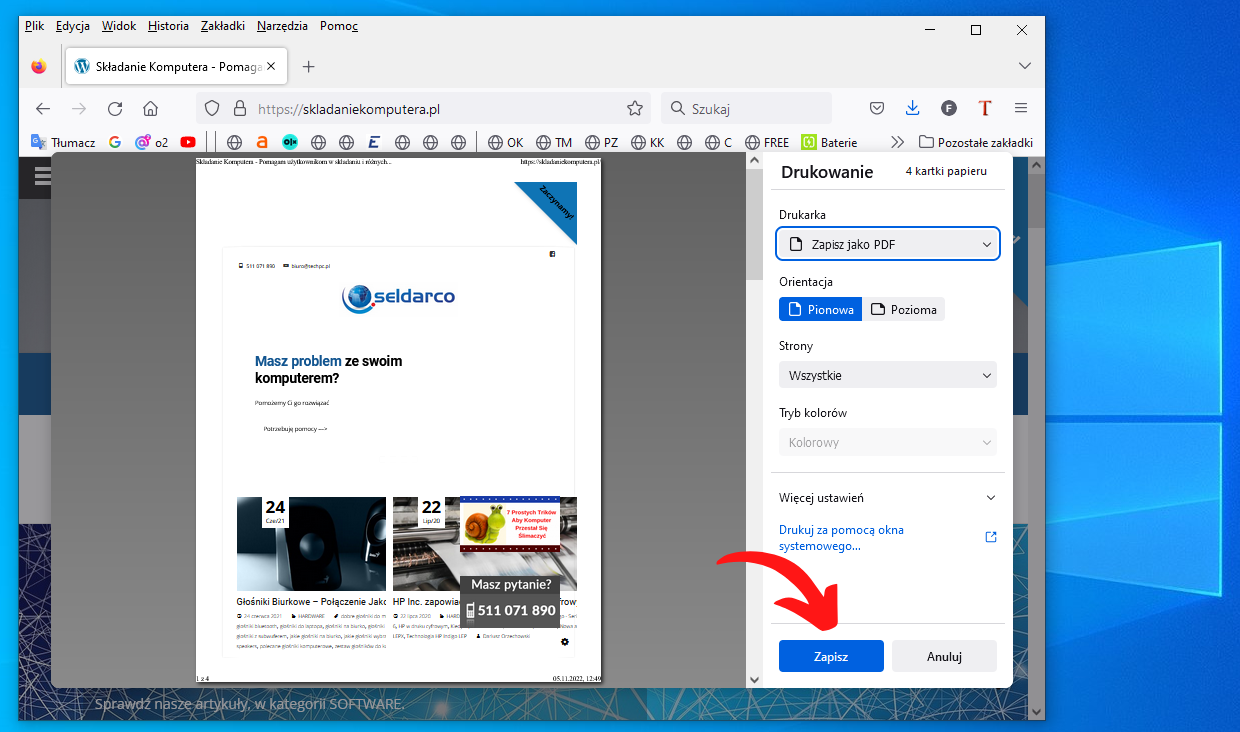The image size is (1240, 732).
Task: Open the Tłumacz bookmark
Action: [63, 142]
